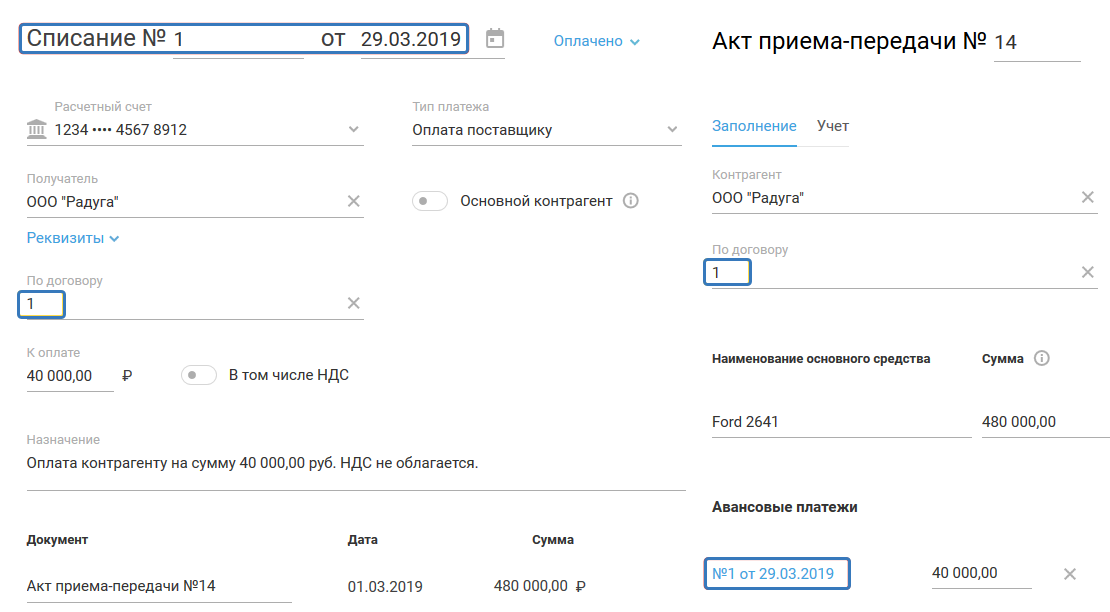
Task: Click the bank icon beside account number
Action: [37, 129]
